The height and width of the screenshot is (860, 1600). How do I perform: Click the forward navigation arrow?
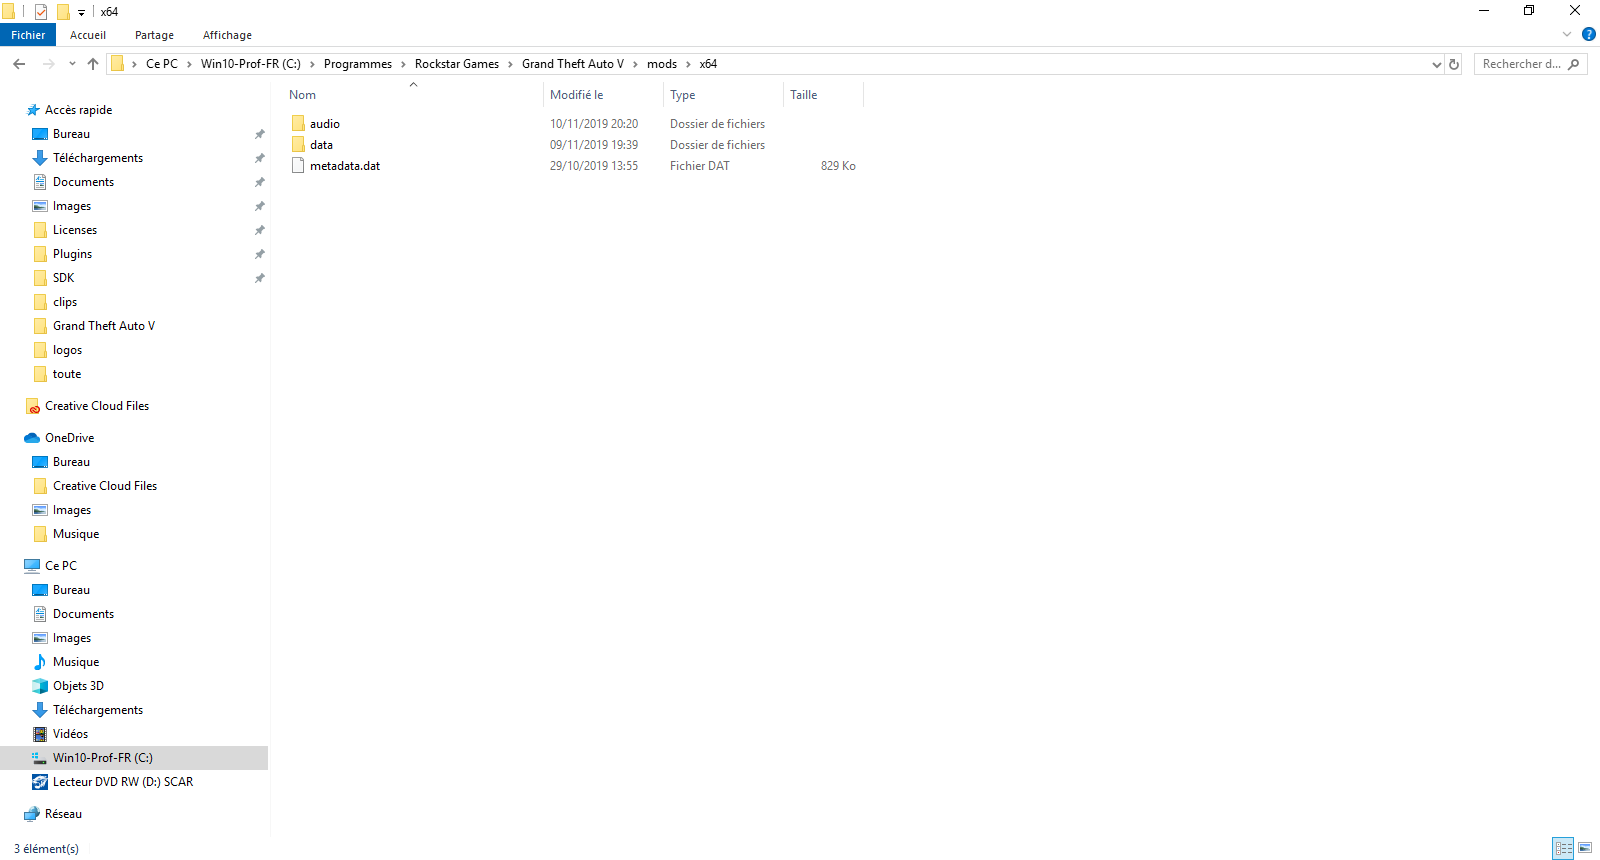[x=48, y=64]
